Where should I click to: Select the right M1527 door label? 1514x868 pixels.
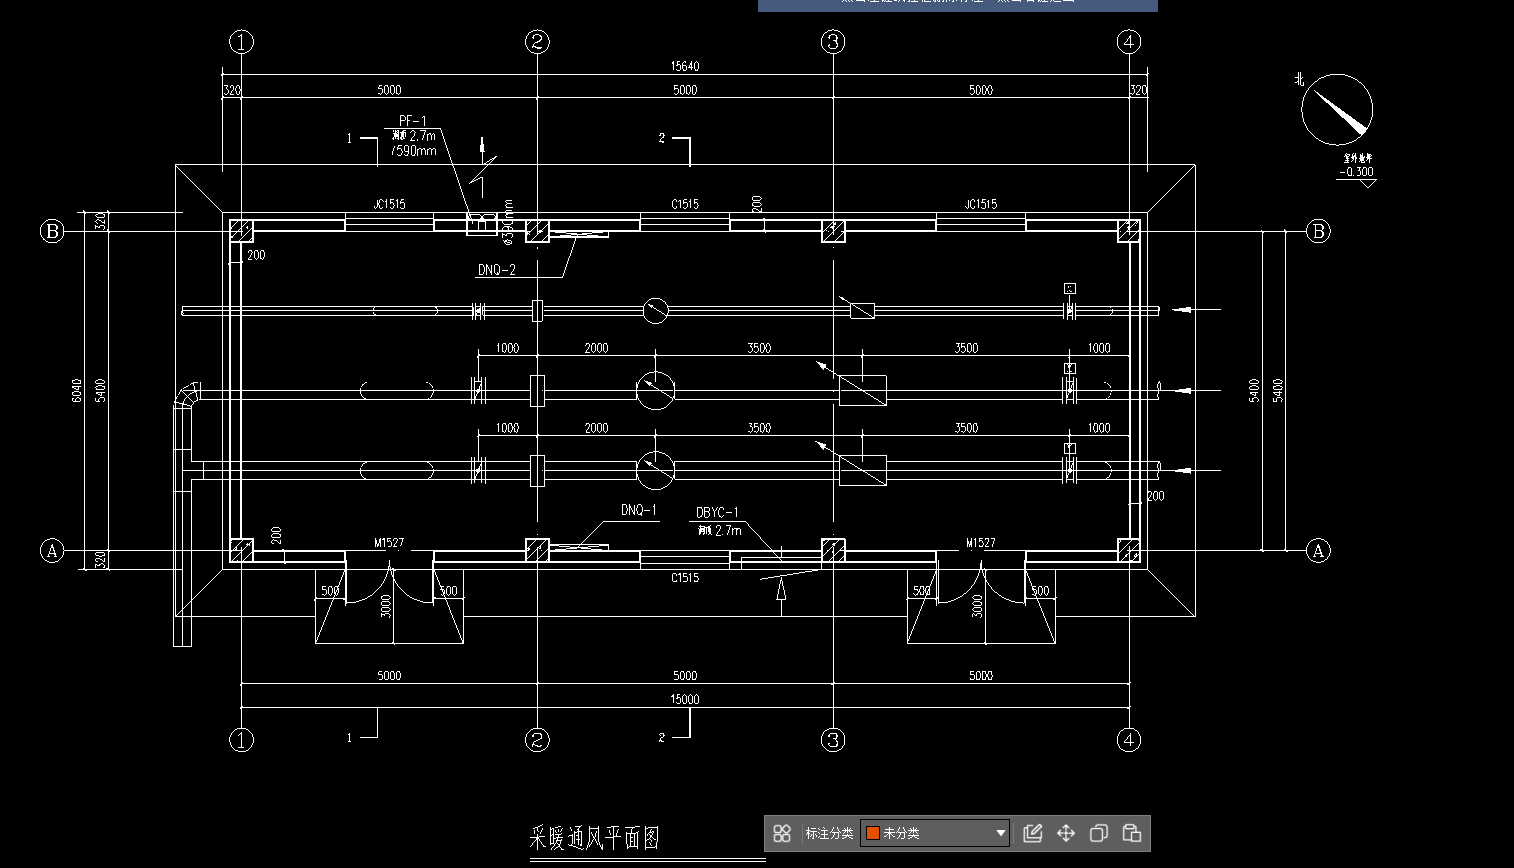pyautogui.click(x=981, y=543)
